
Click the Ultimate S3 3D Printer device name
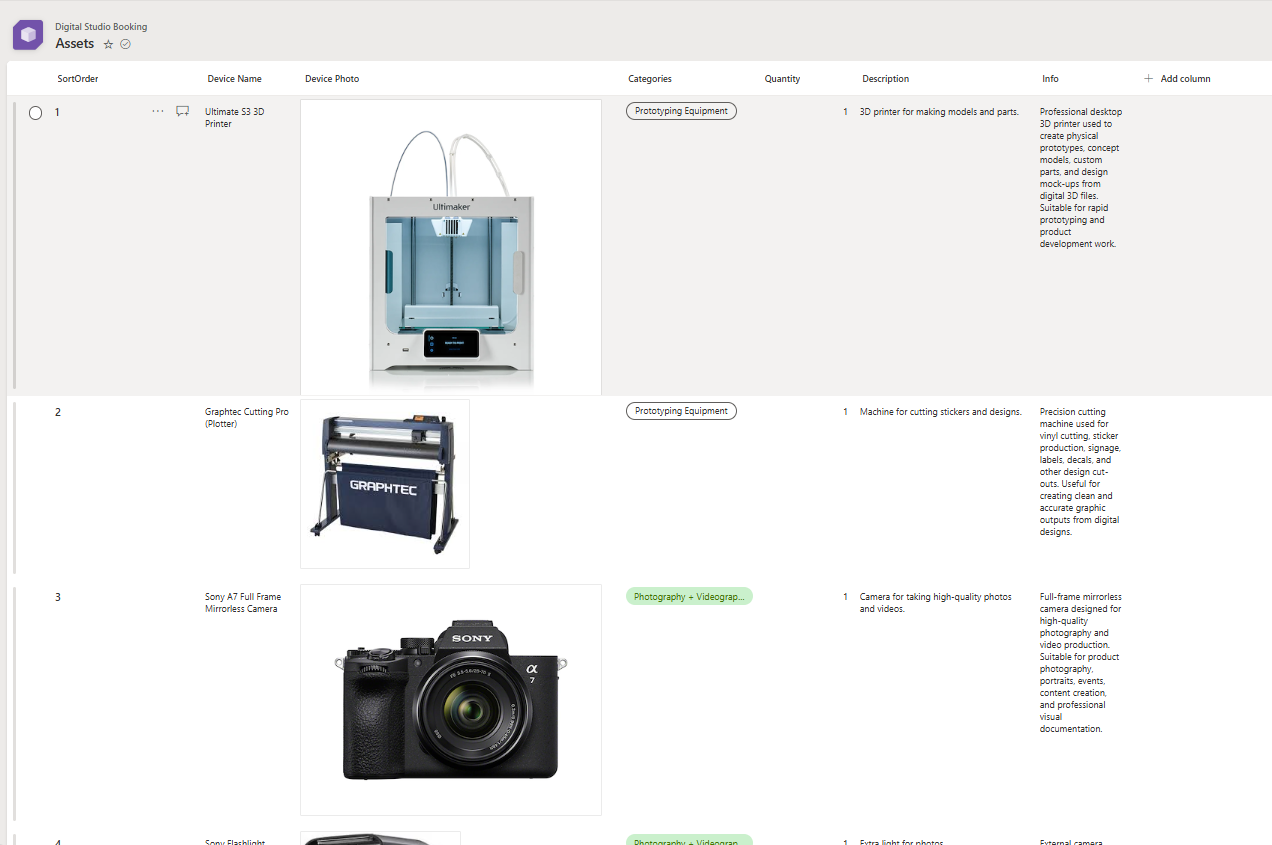pos(235,118)
